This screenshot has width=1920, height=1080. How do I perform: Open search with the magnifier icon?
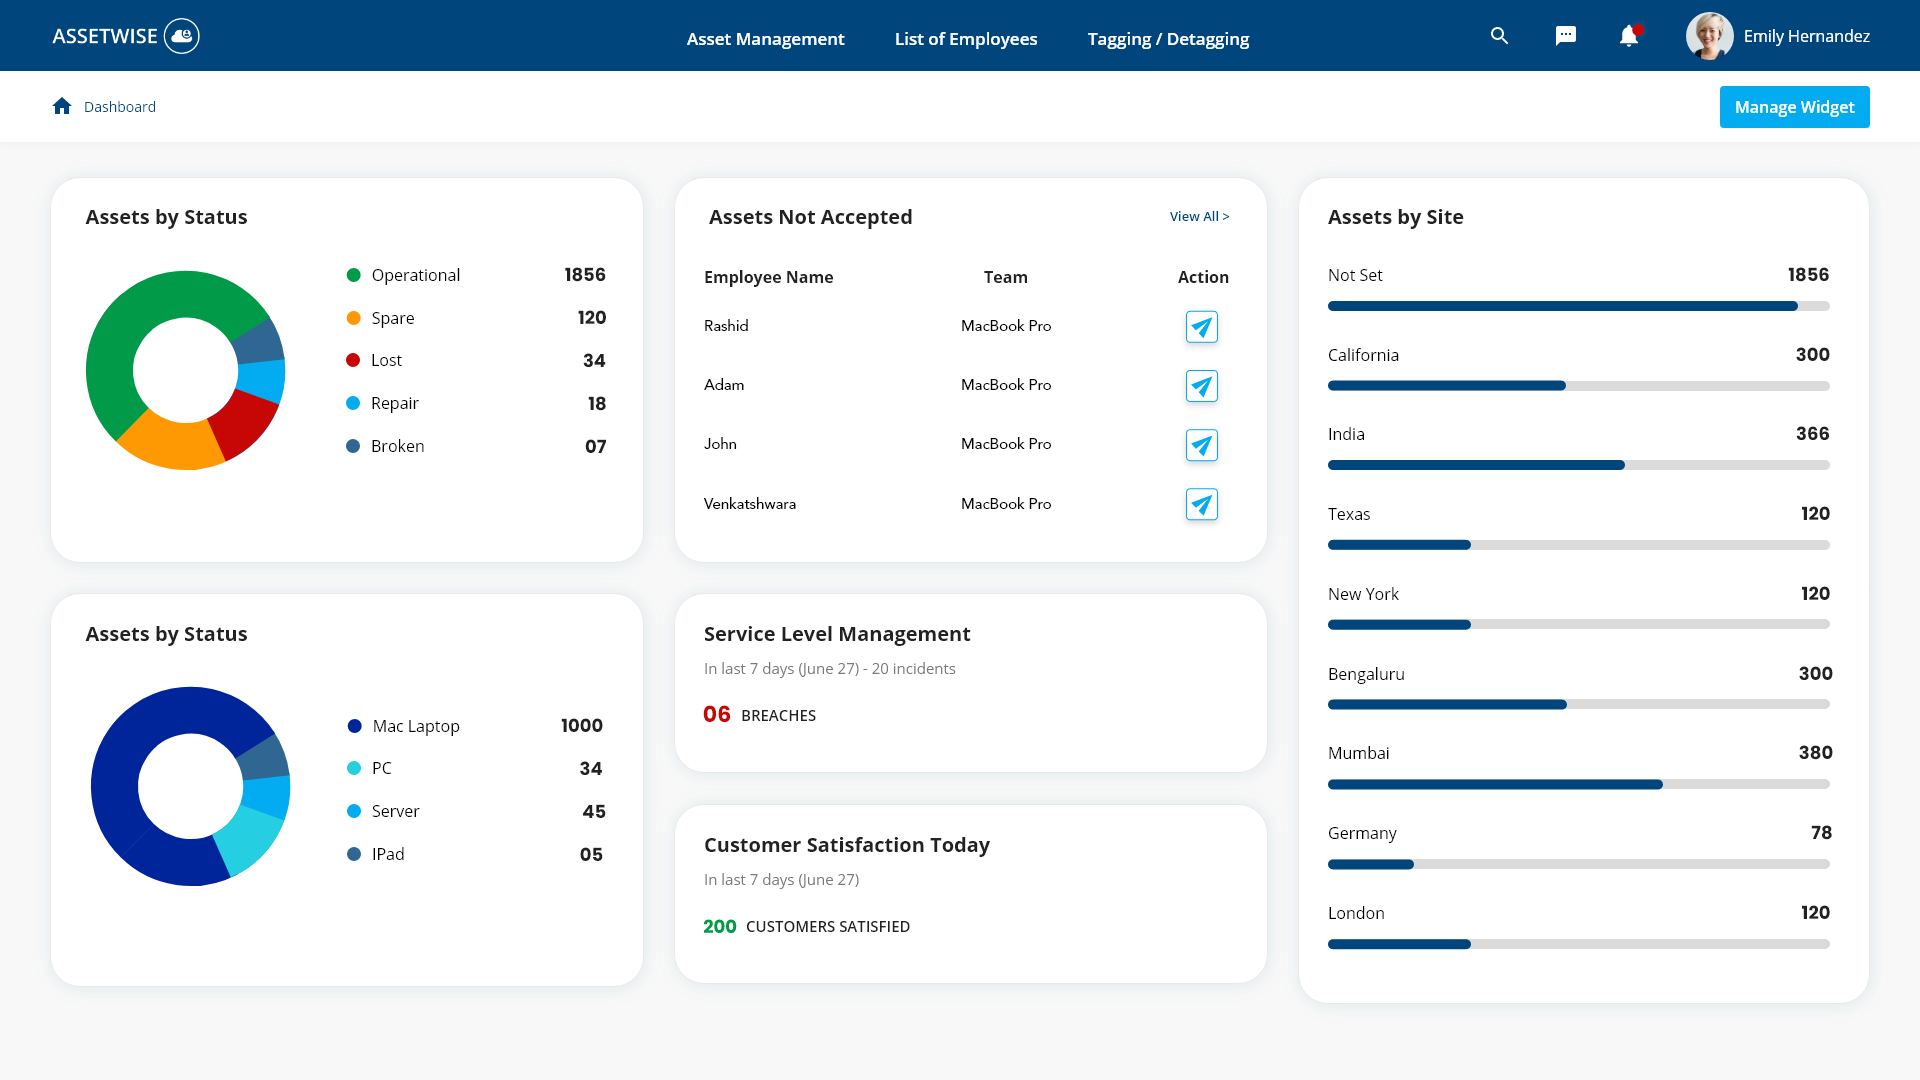point(1499,36)
